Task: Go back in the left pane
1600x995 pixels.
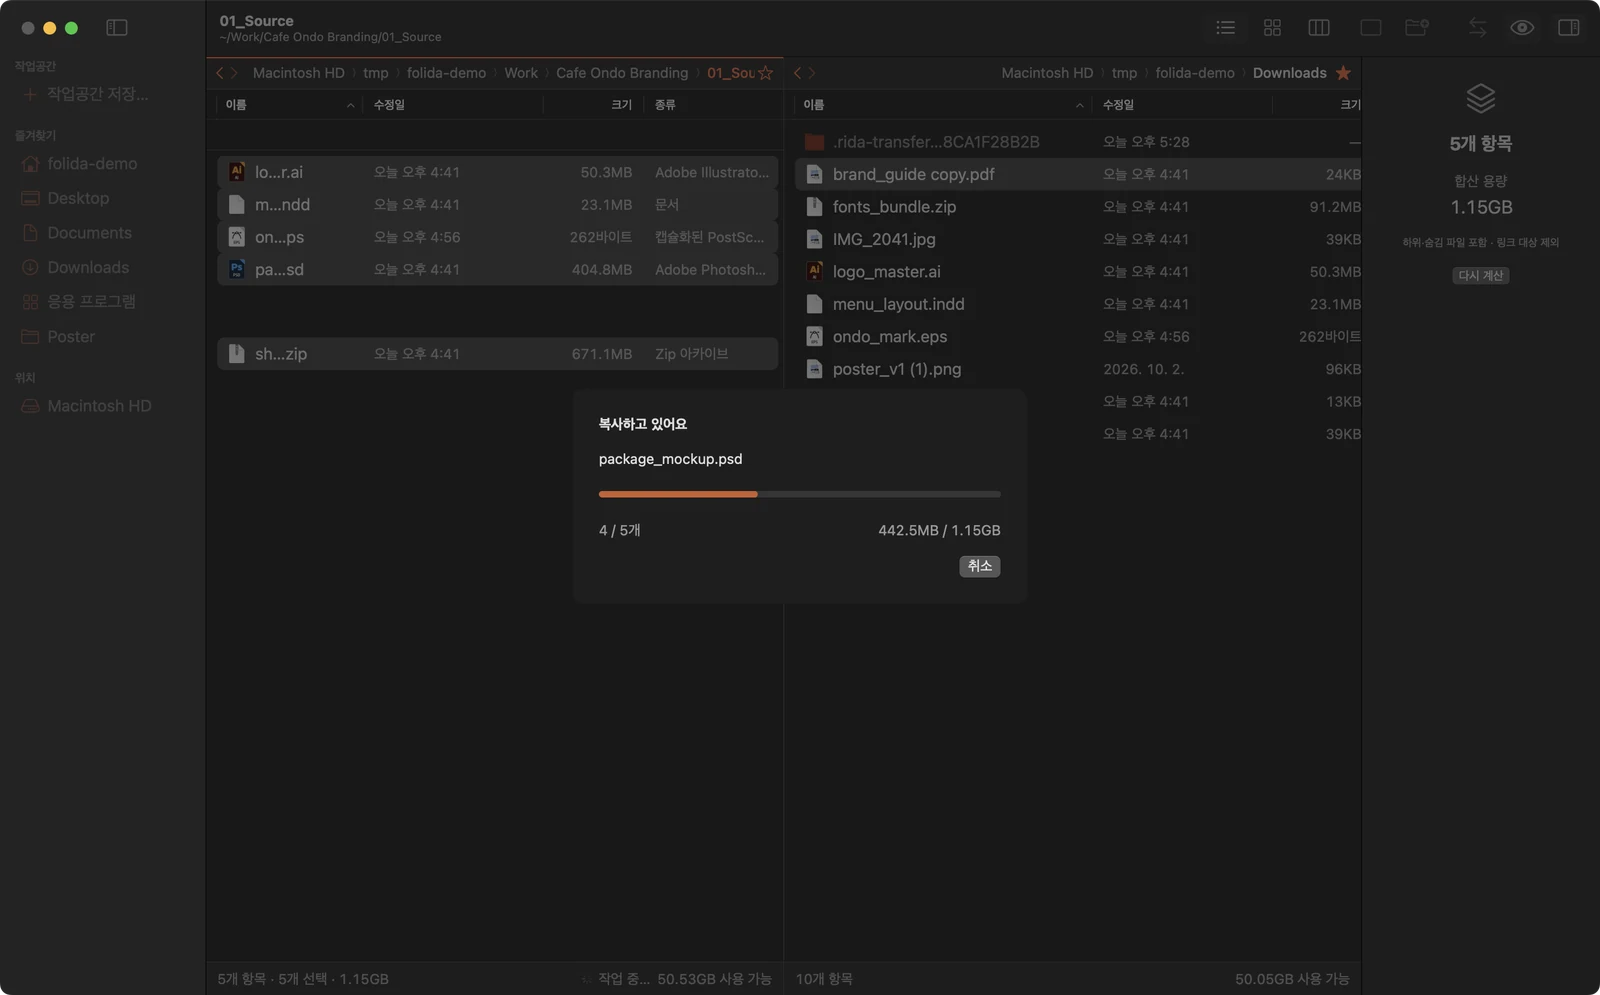Action: coord(220,73)
